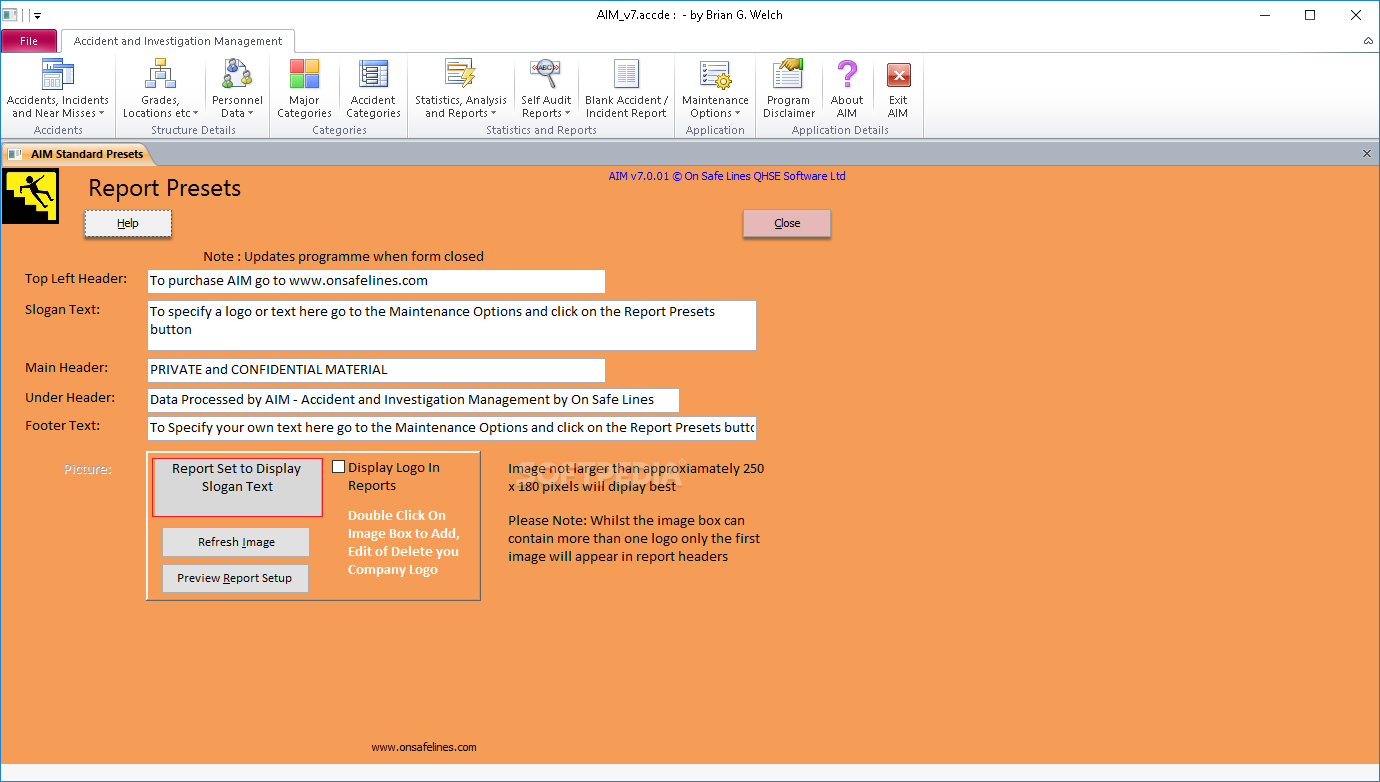Open Blank Accident / Incident Report

(x=626, y=89)
